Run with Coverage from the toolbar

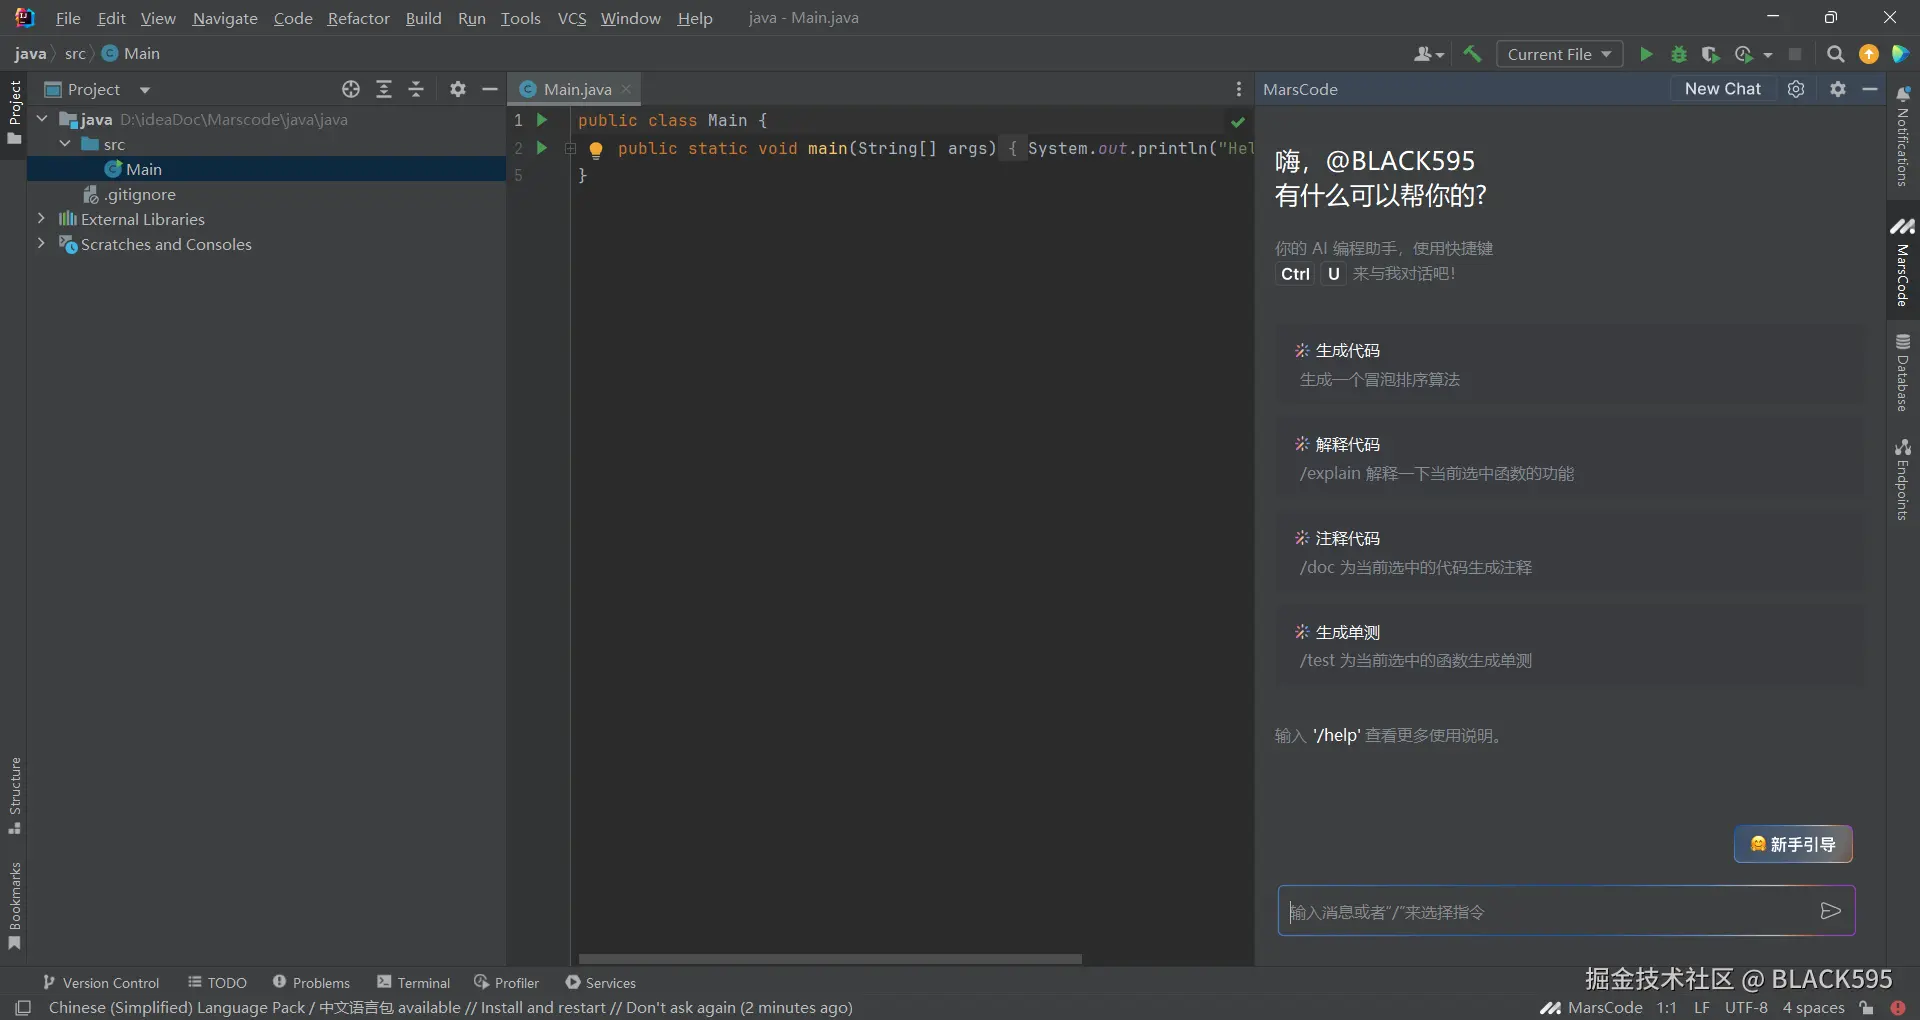[x=1711, y=54]
